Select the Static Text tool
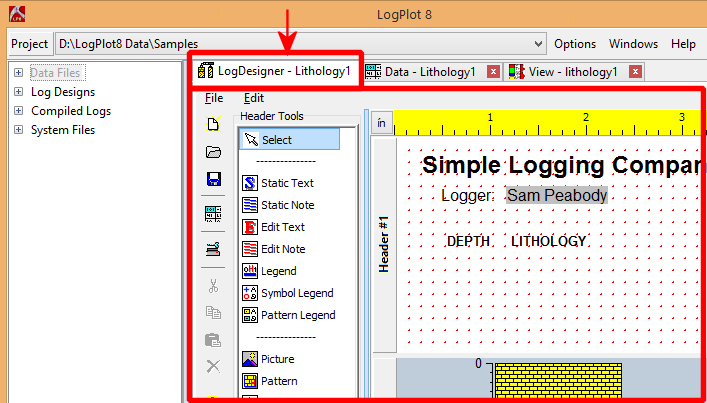Screen dimensions: 707x403 click(286, 183)
